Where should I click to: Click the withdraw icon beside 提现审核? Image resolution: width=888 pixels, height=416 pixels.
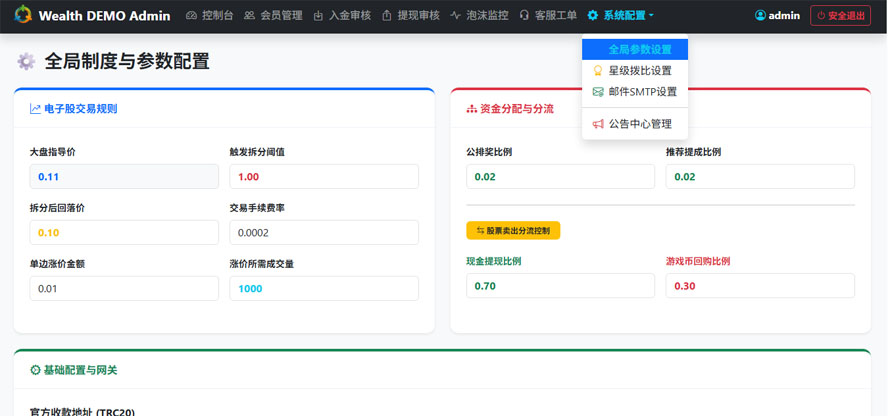[387, 15]
